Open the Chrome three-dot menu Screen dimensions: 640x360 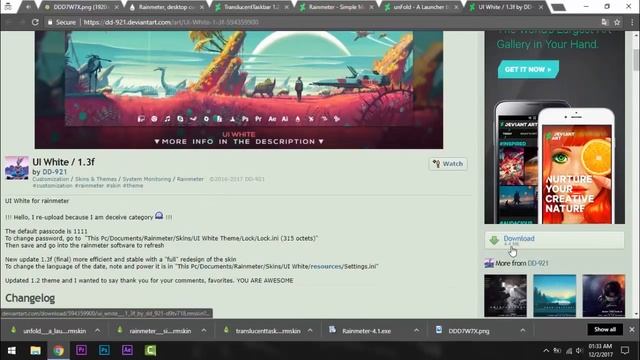click(x=632, y=22)
